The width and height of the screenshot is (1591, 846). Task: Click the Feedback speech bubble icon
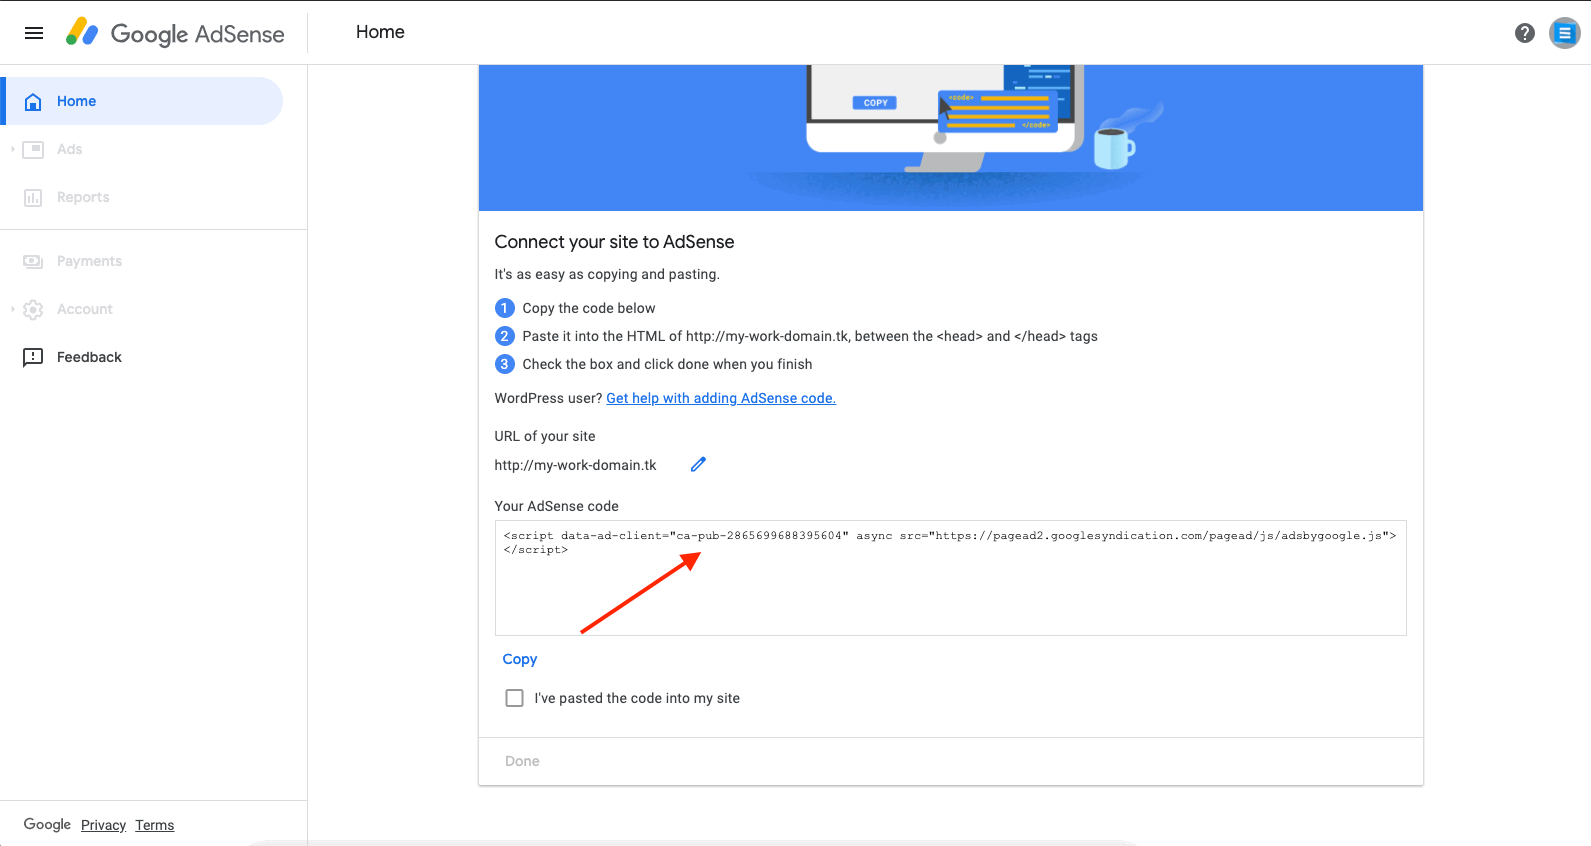tap(33, 357)
